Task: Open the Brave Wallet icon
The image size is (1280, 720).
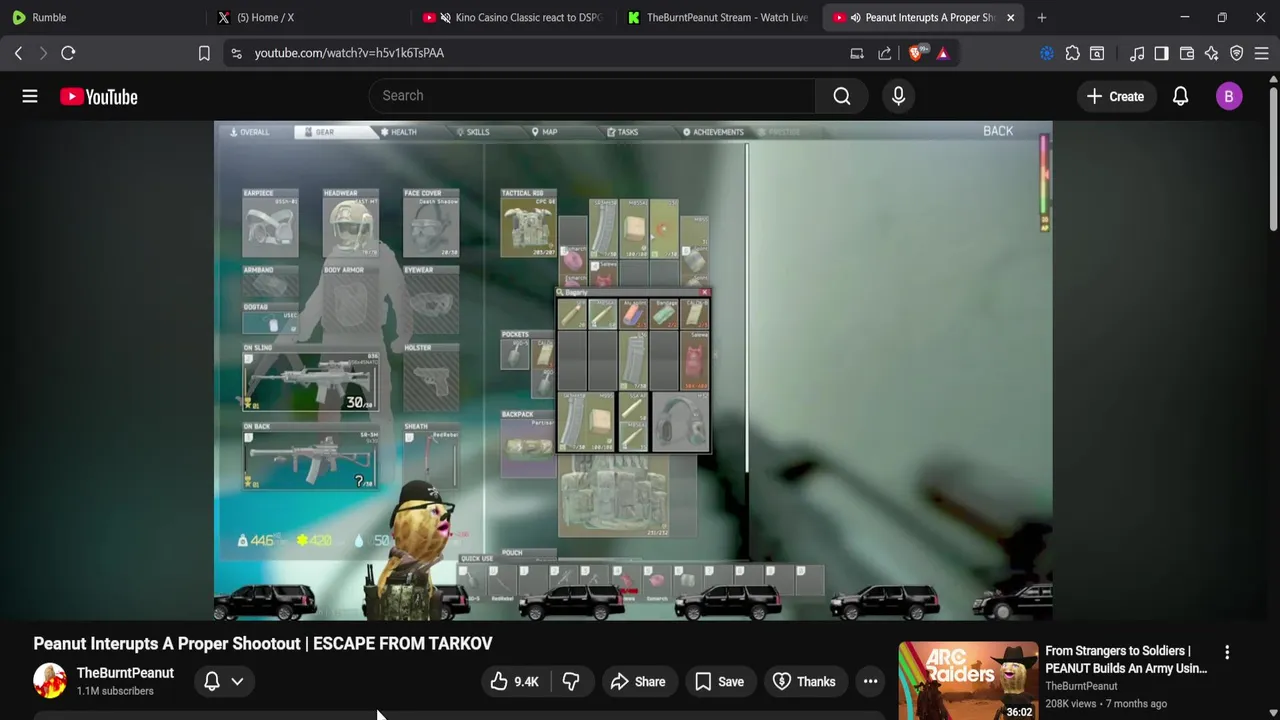Action: (x=1187, y=53)
